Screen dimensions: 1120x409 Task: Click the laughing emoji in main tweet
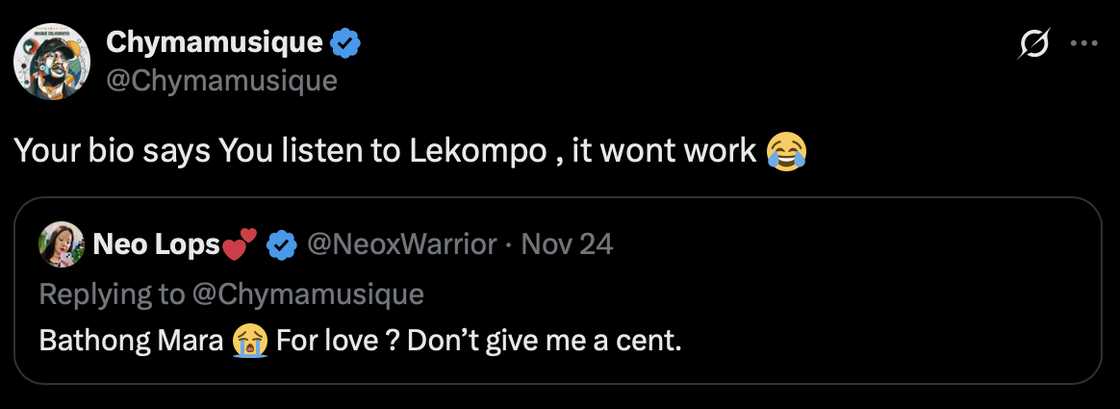click(787, 152)
